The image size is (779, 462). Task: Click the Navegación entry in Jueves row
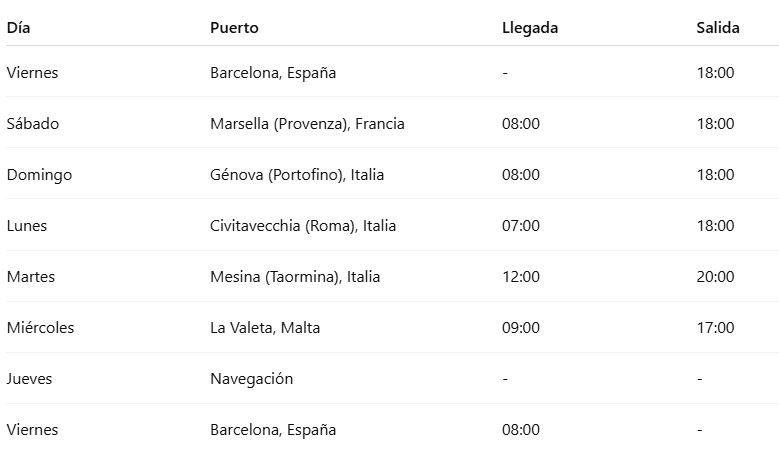(x=251, y=379)
